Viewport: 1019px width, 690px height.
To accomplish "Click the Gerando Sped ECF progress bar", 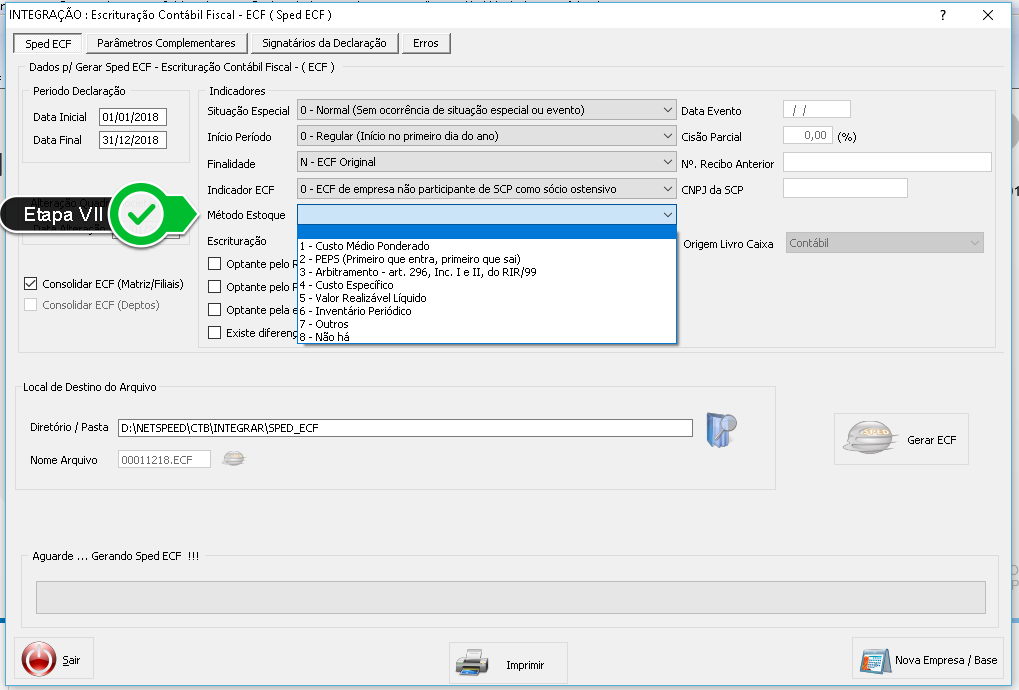I will 510,597.
